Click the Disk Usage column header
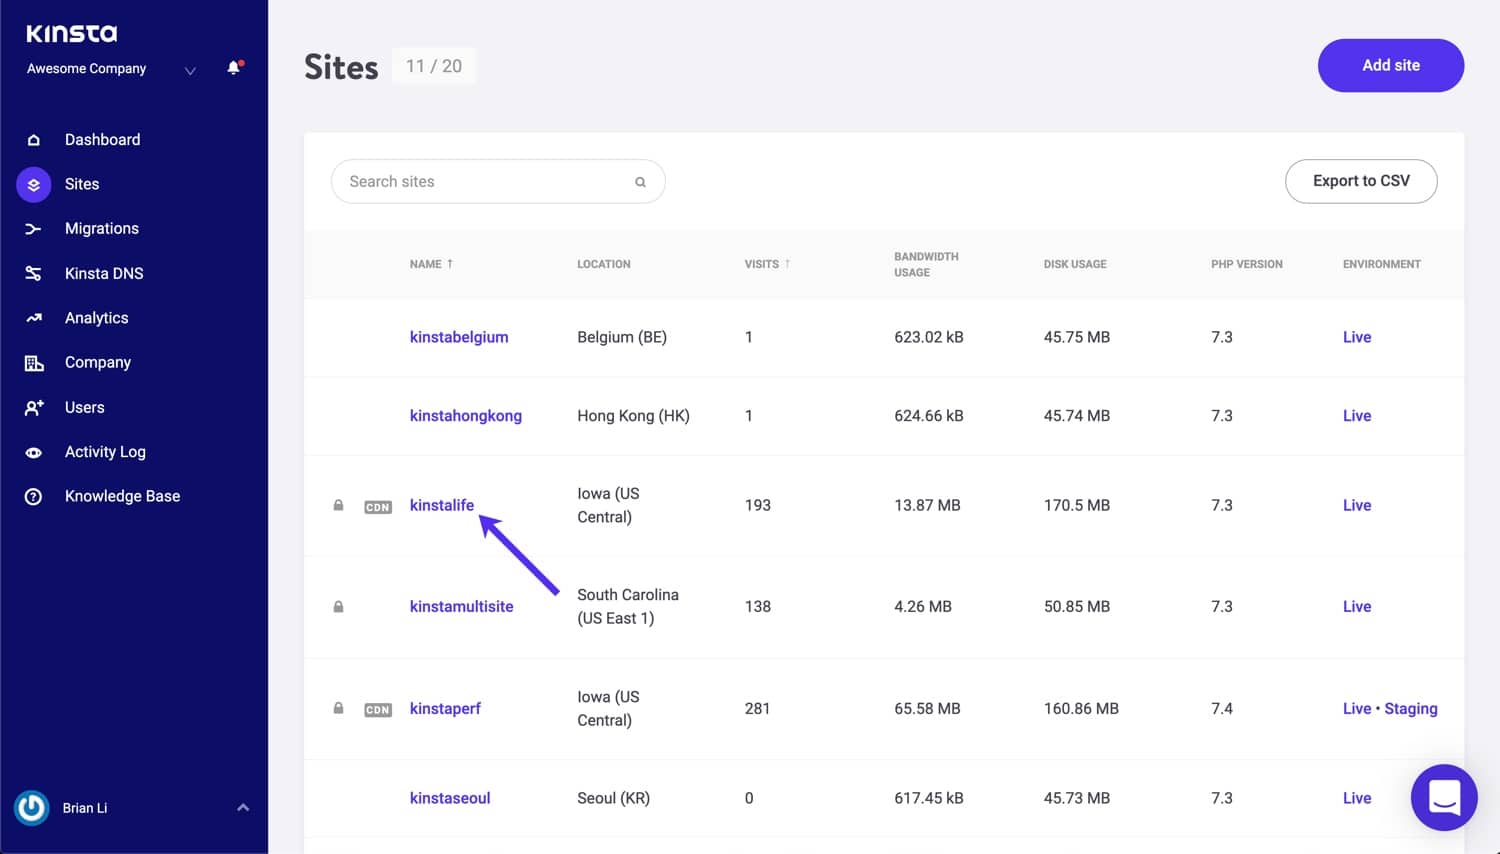This screenshot has height=854, width=1500. coord(1075,264)
